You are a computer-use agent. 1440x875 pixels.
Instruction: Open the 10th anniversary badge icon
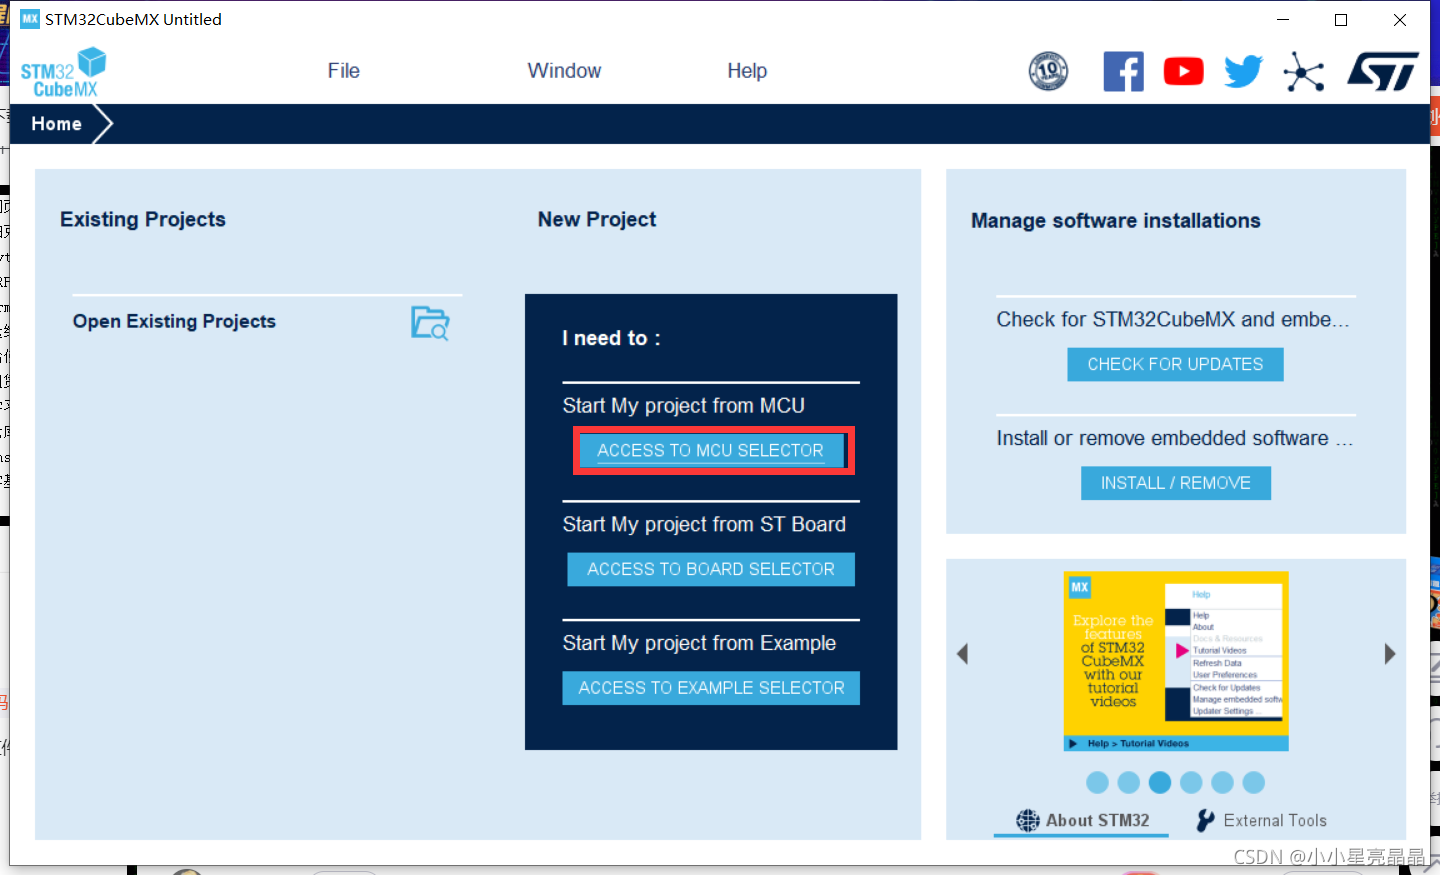[x=1048, y=71]
